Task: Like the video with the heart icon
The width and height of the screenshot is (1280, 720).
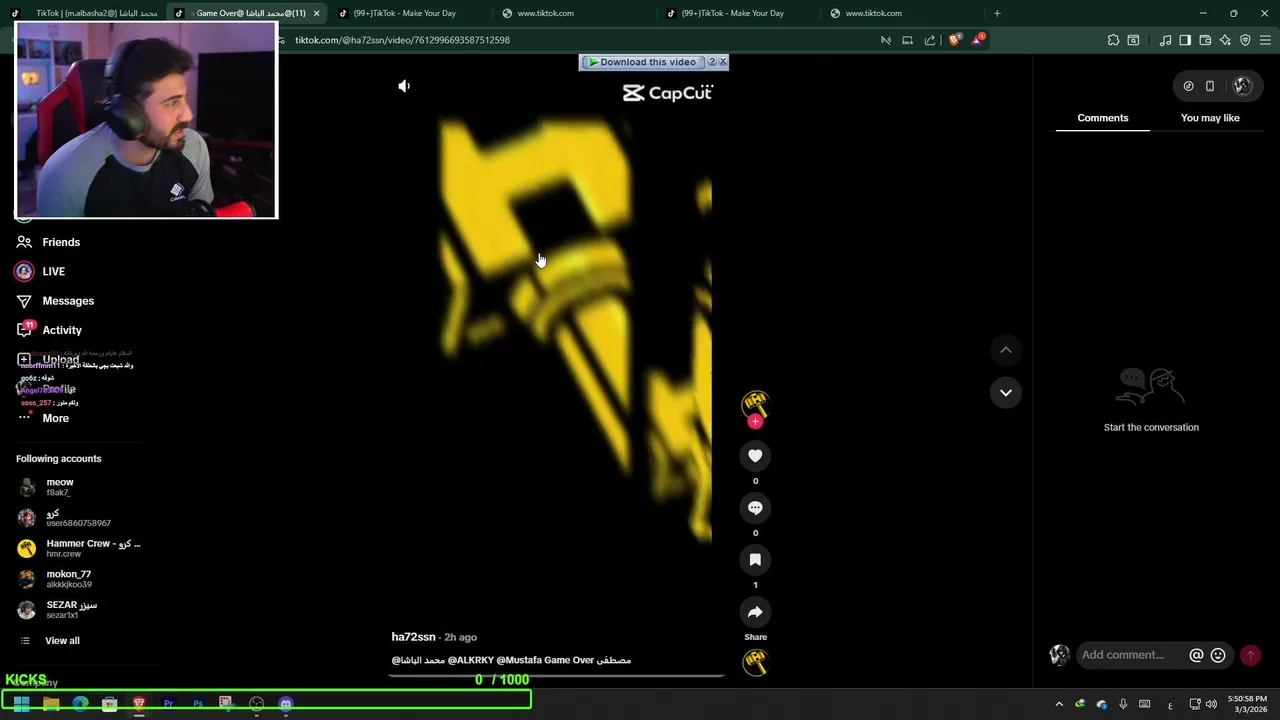Action: click(x=755, y=456)
